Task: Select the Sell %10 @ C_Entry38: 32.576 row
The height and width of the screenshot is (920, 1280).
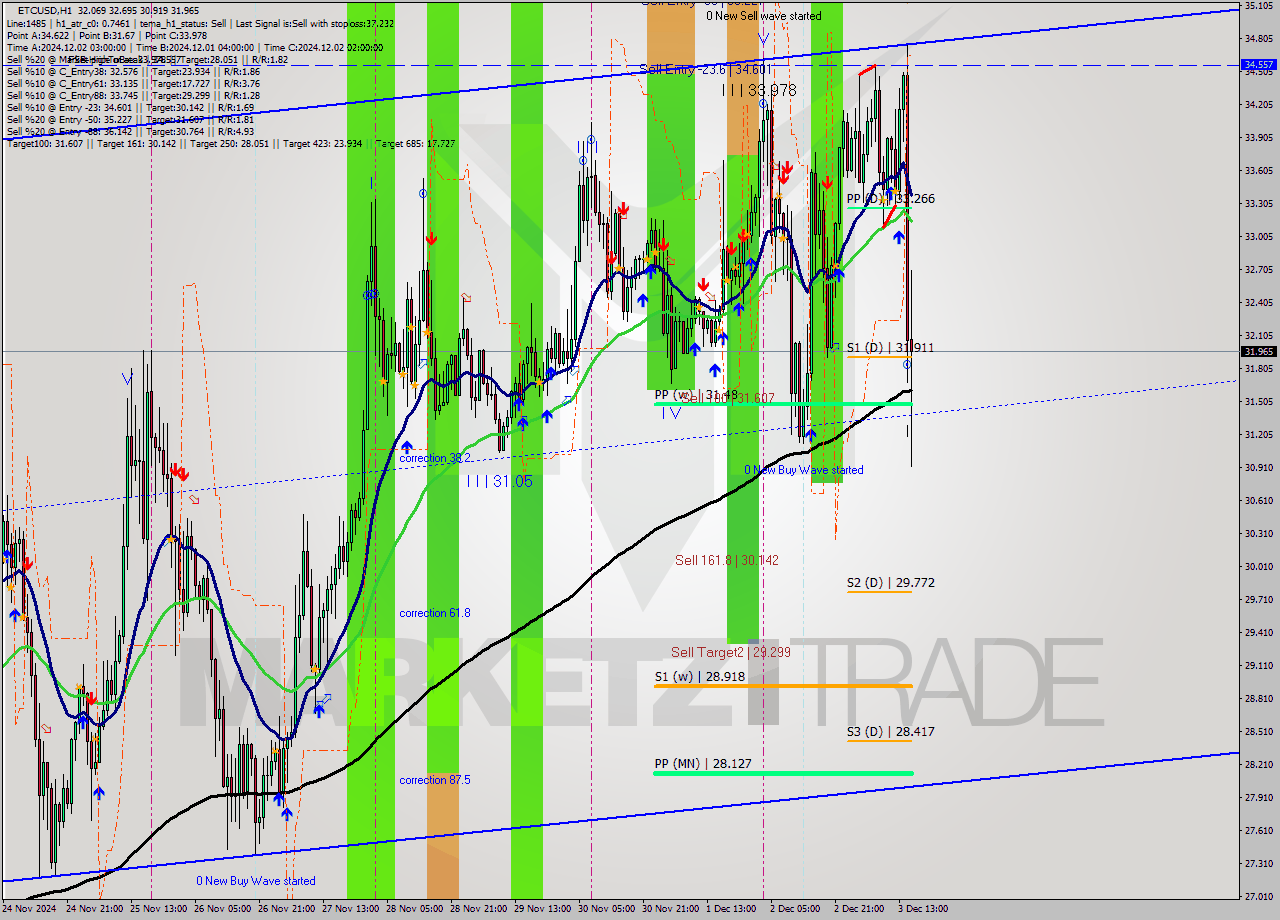Action: click(x=133, y=71)
